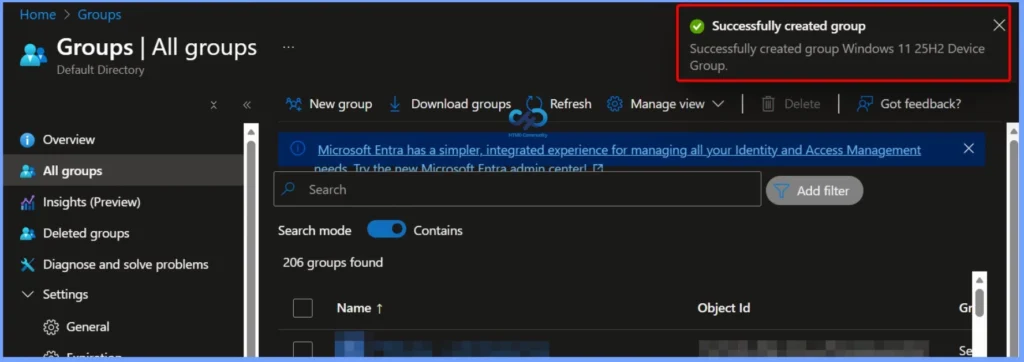Click the Manage view gear icon
The height and width of the screenshot is (362, 1024).
615,104
